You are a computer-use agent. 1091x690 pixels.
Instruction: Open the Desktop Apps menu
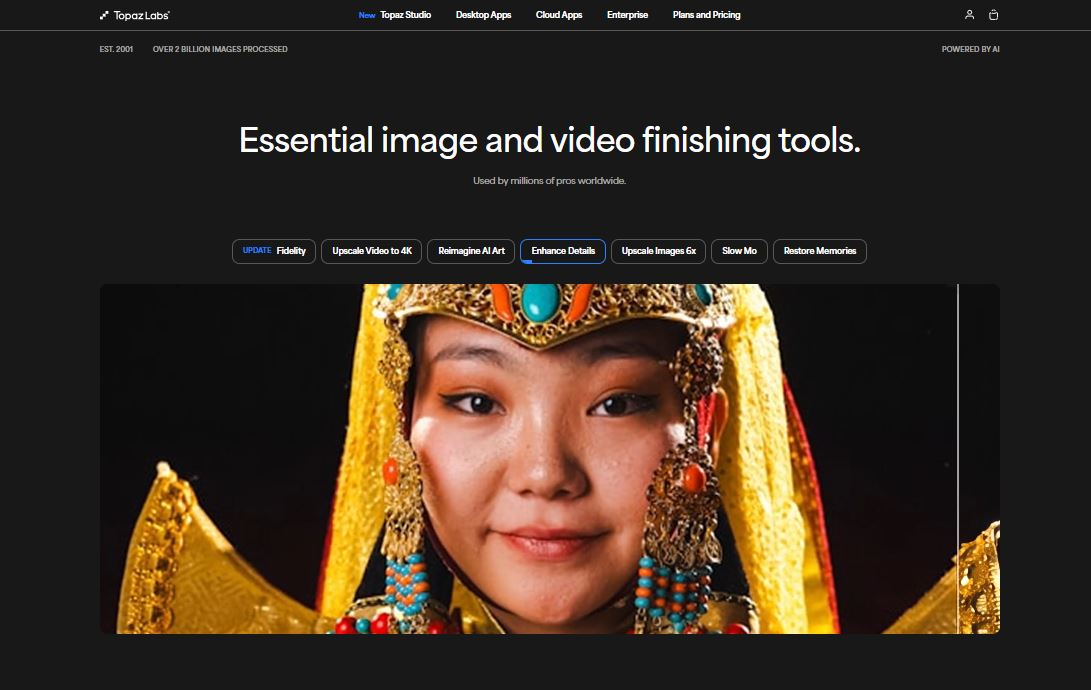[x=483, y=15]
